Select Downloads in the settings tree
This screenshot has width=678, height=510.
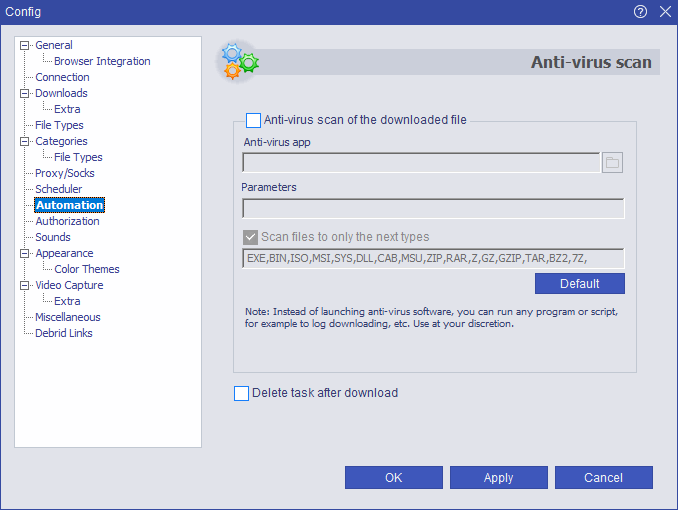(61, 93)
